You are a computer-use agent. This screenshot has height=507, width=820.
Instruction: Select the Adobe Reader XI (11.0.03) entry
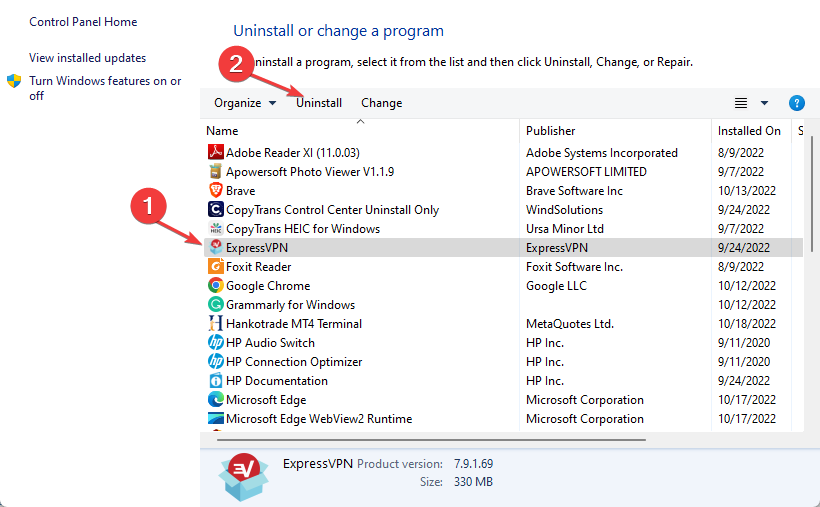(293, 153)
